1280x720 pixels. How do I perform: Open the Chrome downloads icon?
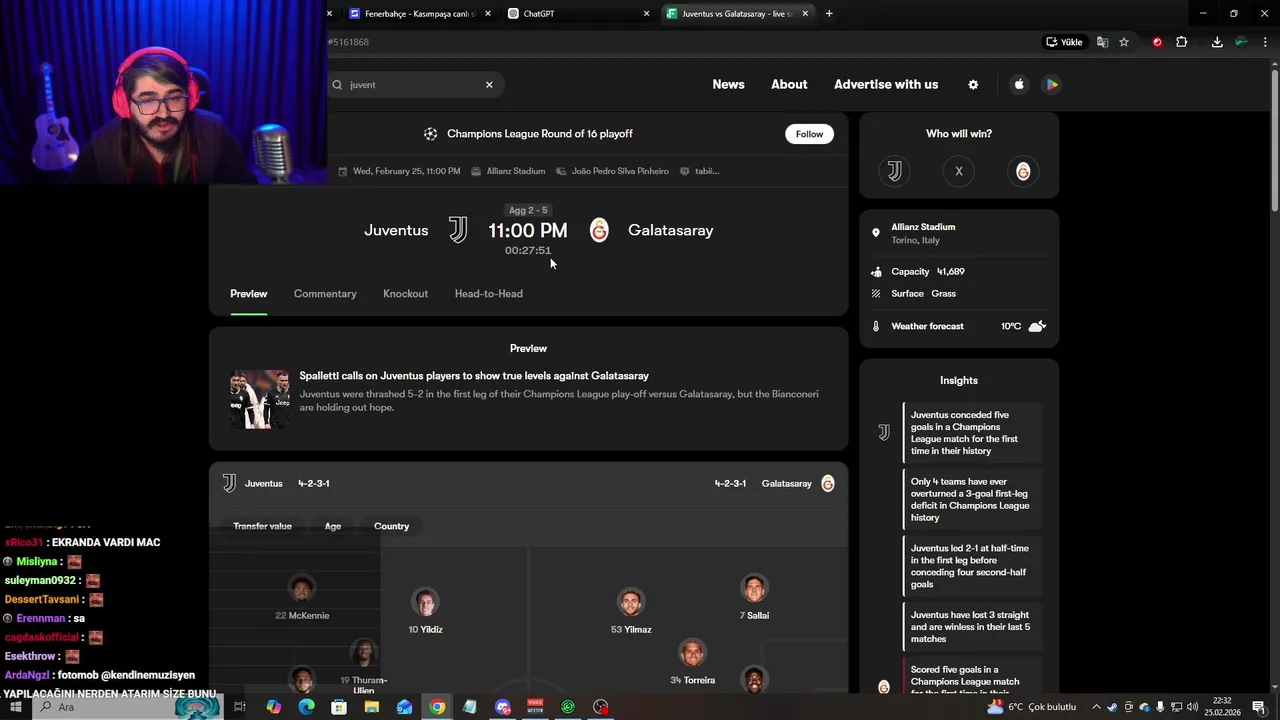[x=1217, y=42]
